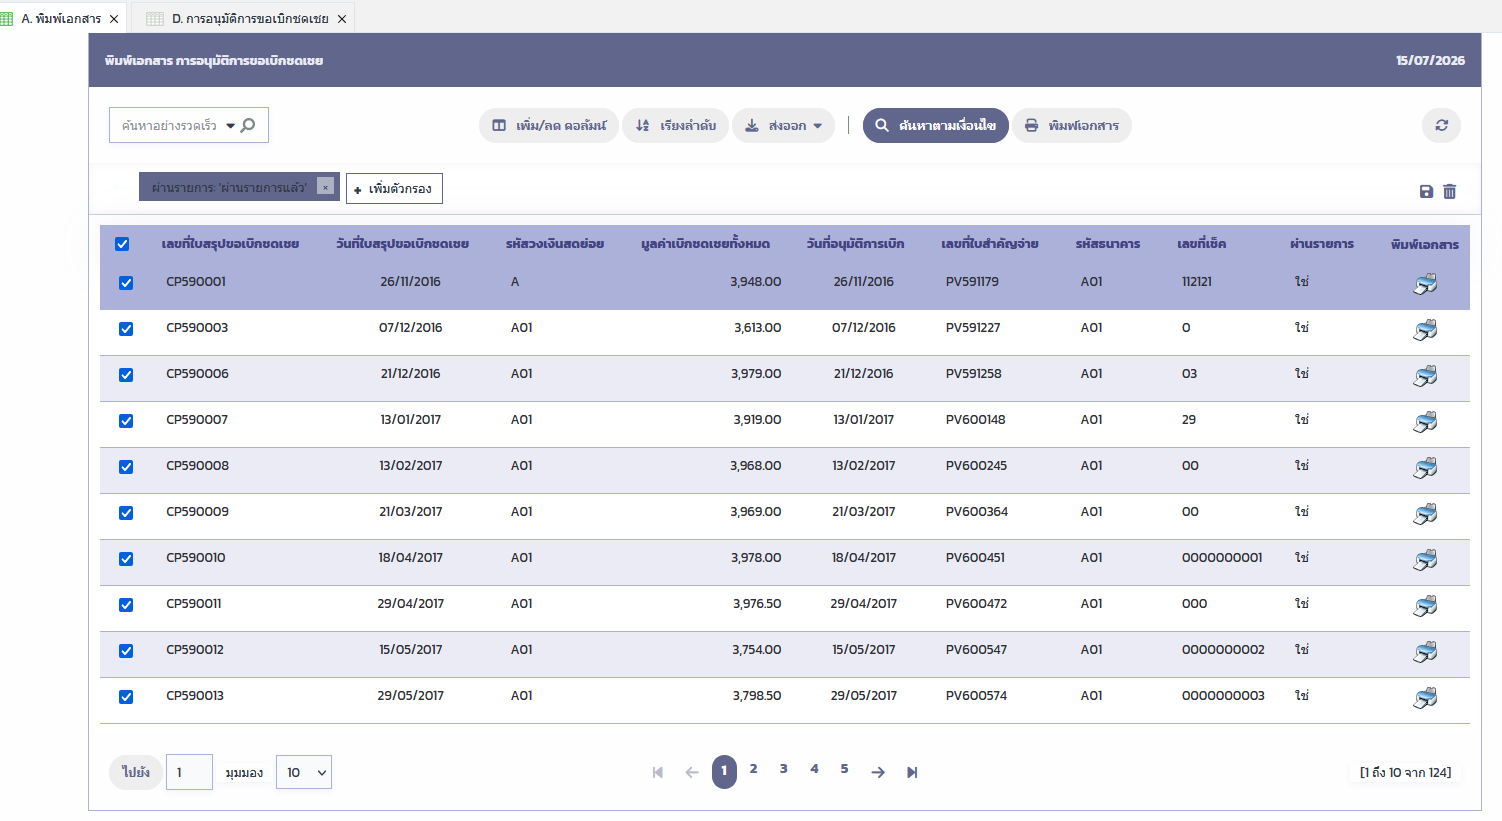Viewport: 1502px width, 821px height.
Task: Select tab A. พิมพ์เอกสาร
Action: point(61,19)
